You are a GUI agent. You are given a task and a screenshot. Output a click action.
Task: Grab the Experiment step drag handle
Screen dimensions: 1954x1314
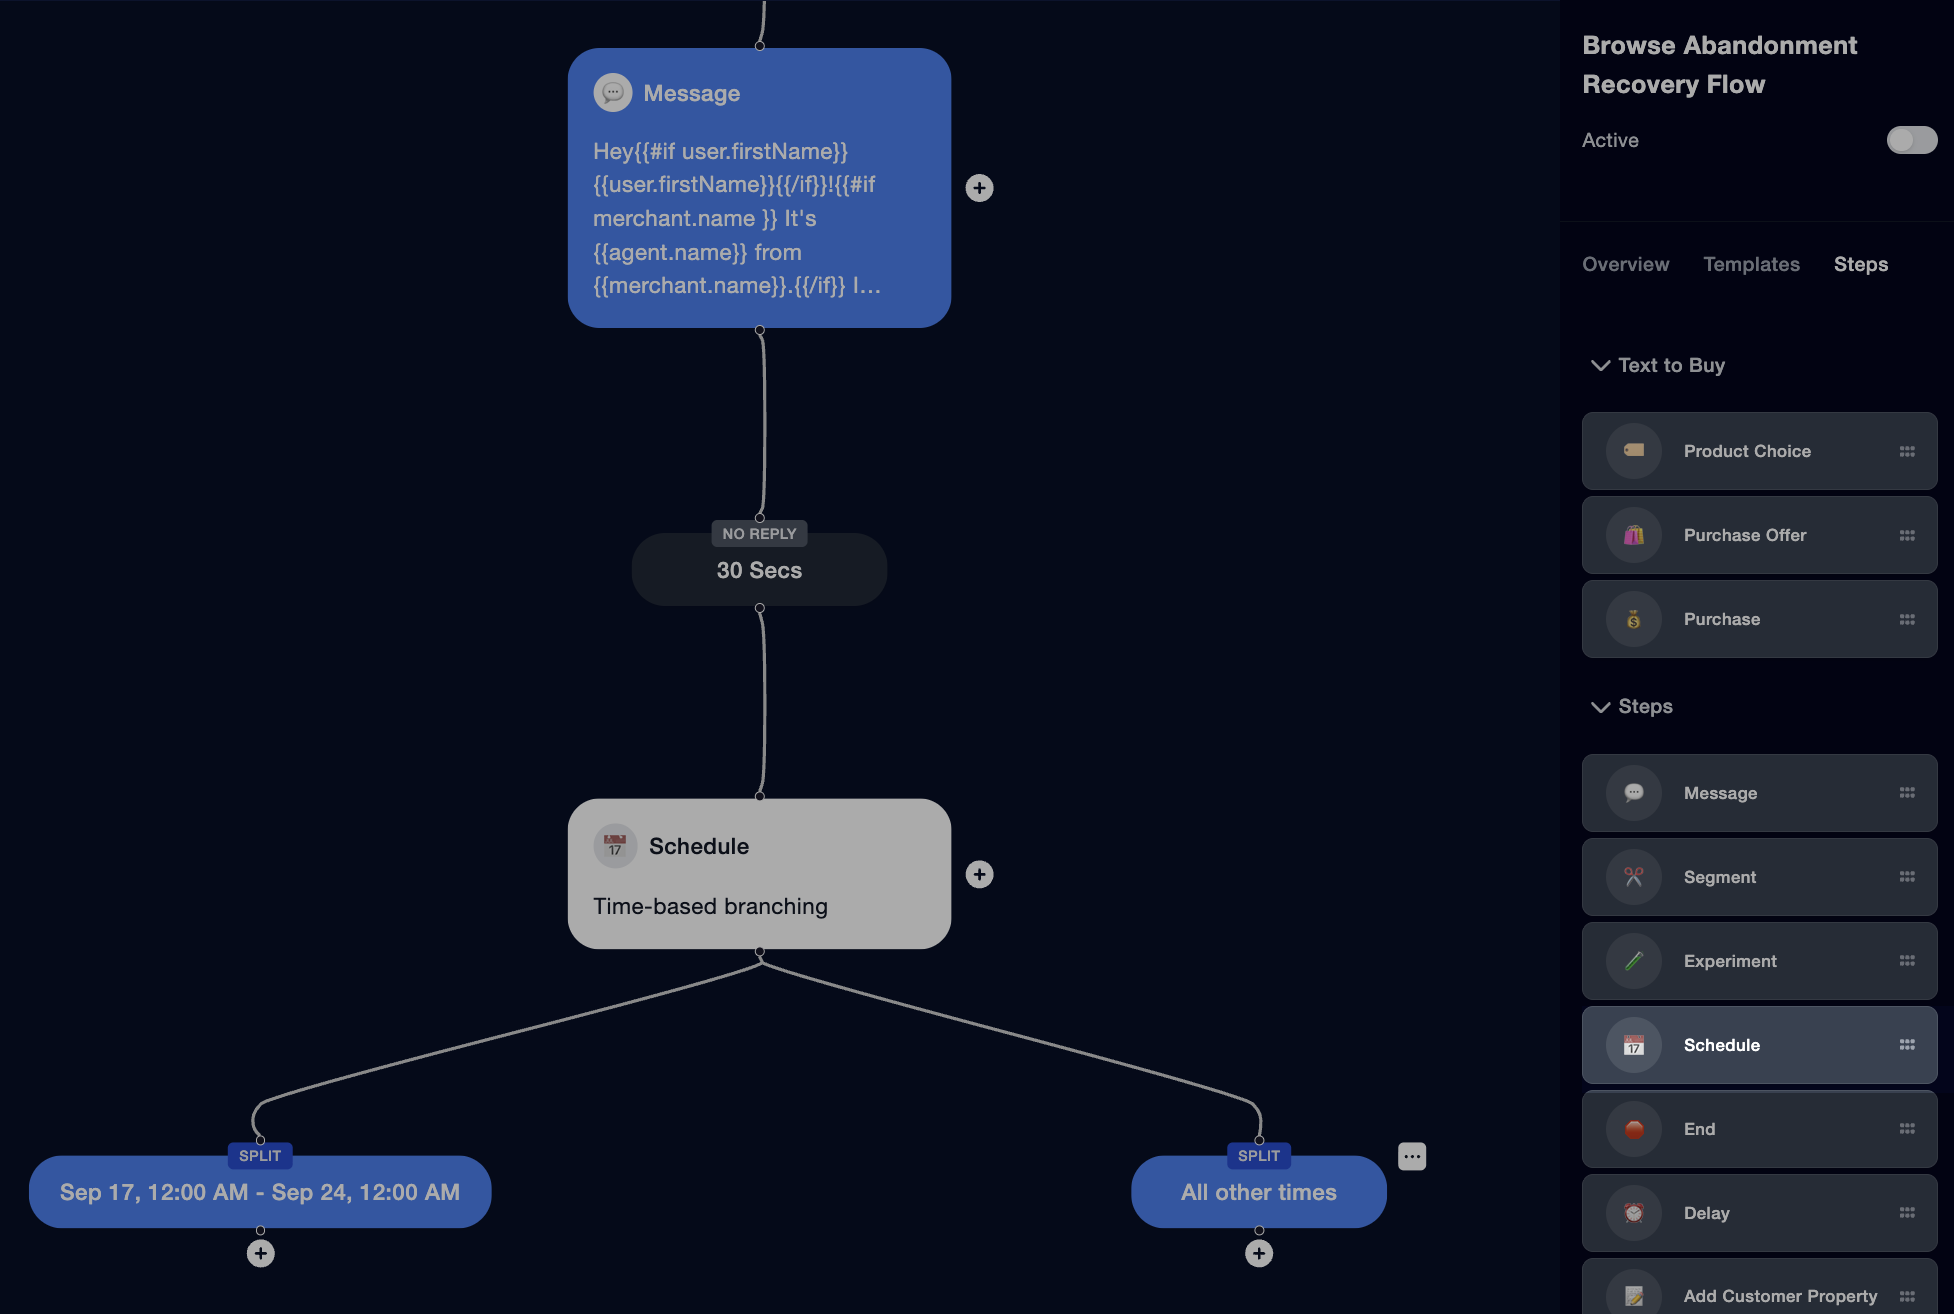pos(1907,960)
